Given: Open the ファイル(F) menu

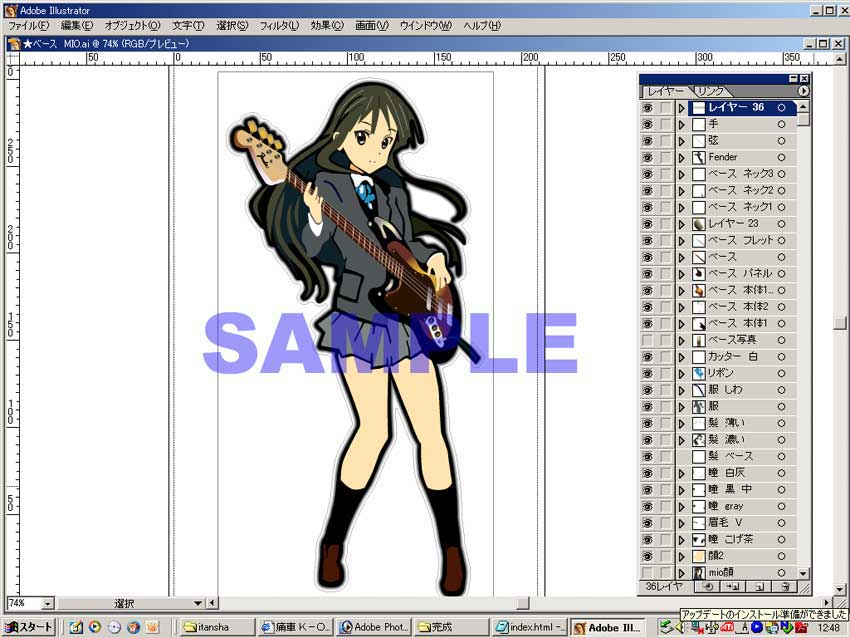Looking at the screenshot, I should coord(28,25).
